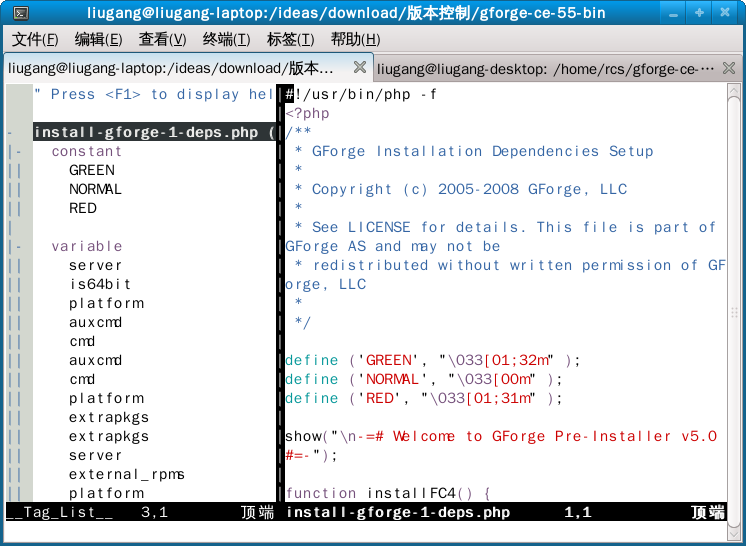Click the define 'NORMAL' line

click(423, 380)
